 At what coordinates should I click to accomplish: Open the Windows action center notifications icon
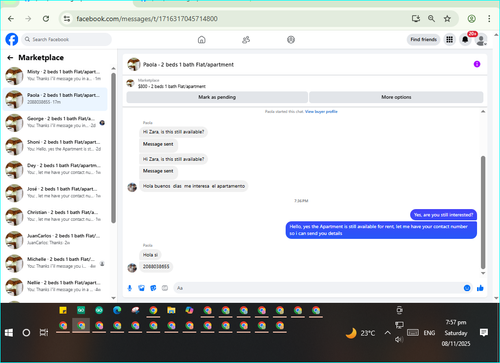click(x=484, y=332)
